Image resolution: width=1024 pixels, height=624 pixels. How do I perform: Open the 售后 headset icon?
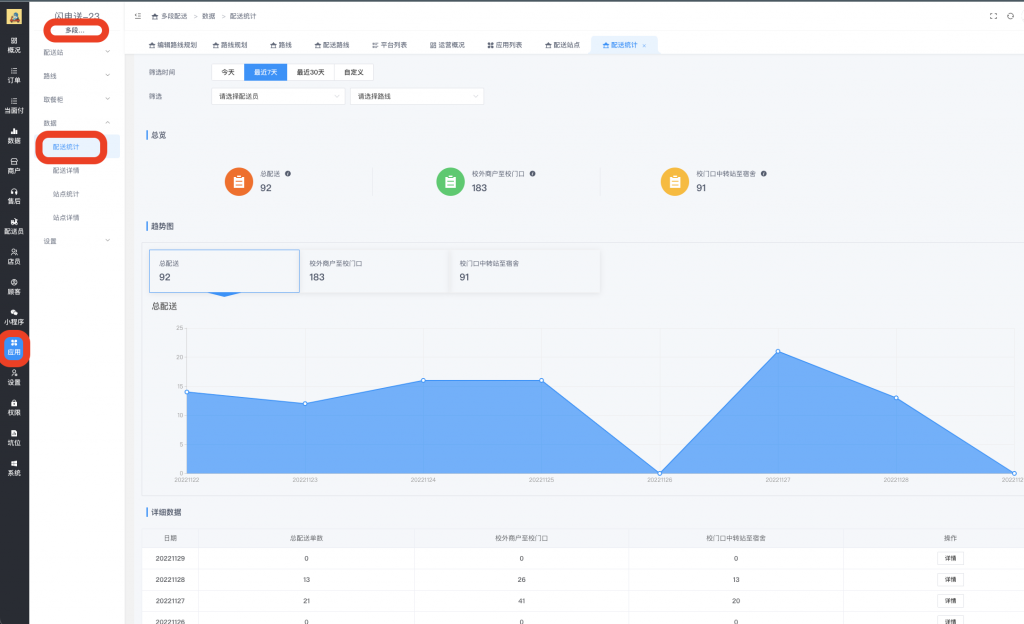click(14, 195)
